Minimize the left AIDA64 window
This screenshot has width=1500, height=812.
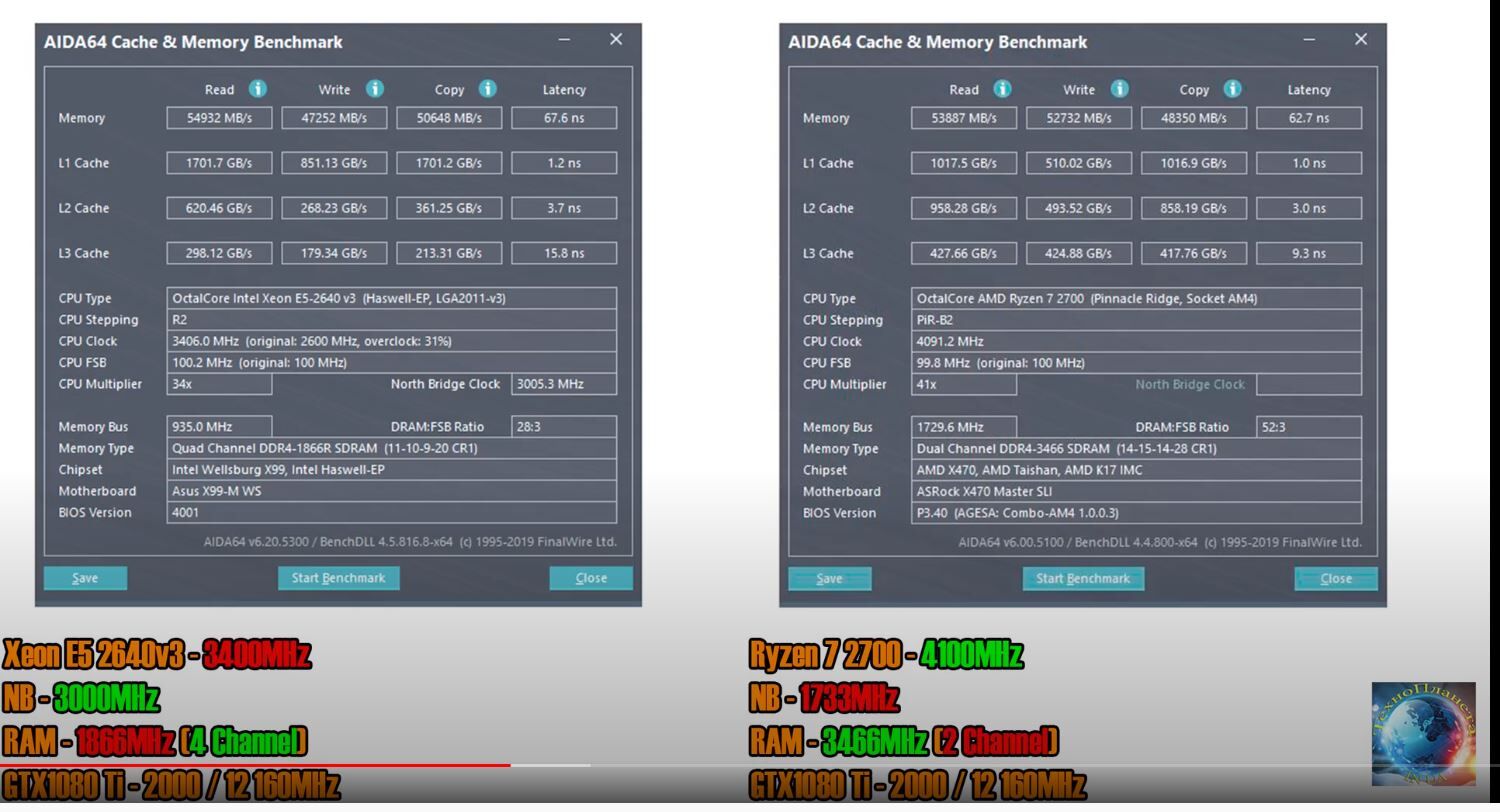tap(564, 40)
